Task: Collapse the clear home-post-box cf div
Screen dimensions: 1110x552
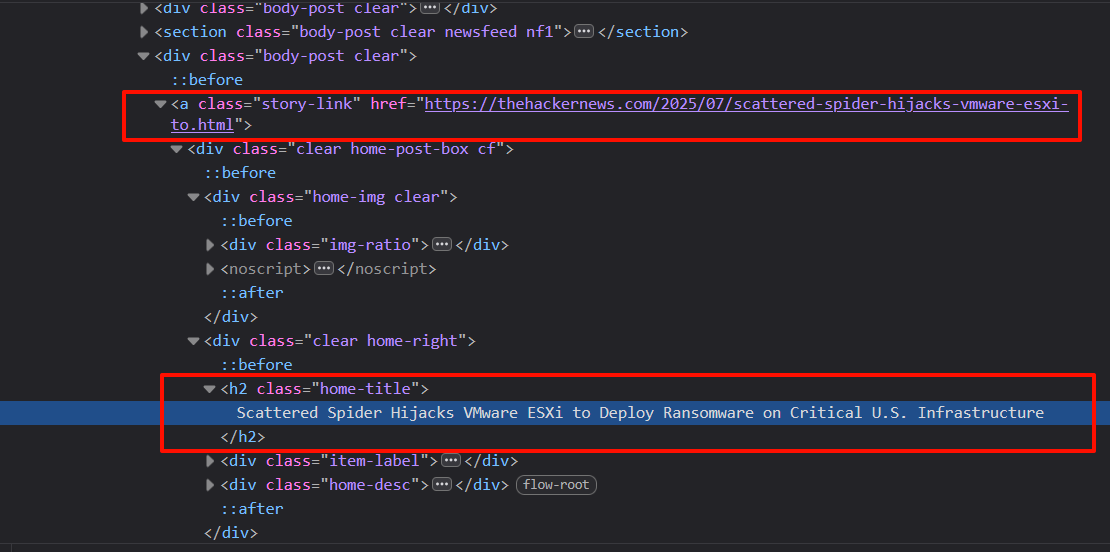Action: 176,149
